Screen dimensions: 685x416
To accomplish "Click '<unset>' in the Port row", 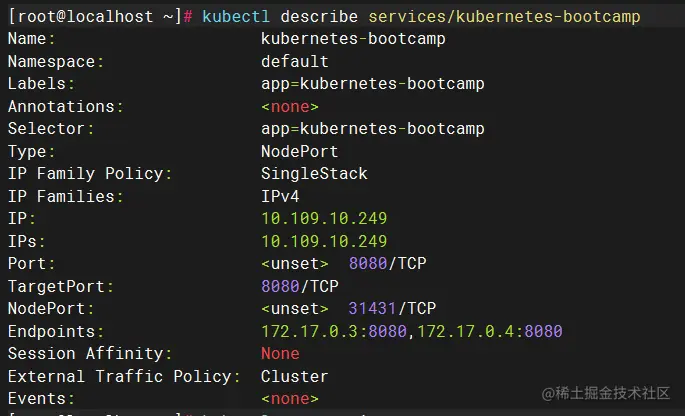I will coord(294,263).
